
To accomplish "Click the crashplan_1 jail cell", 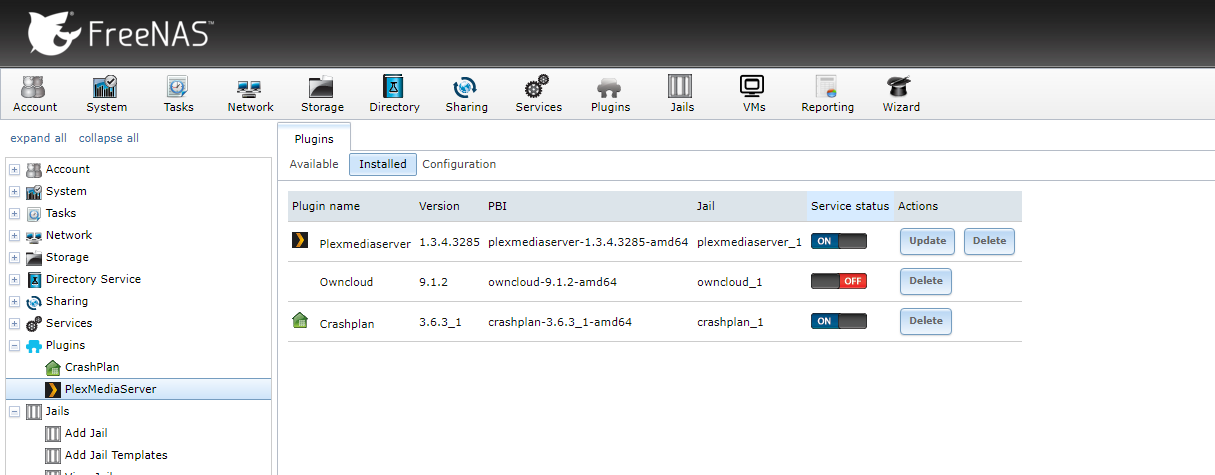I will pyautogui.click(x=730, y=322).
